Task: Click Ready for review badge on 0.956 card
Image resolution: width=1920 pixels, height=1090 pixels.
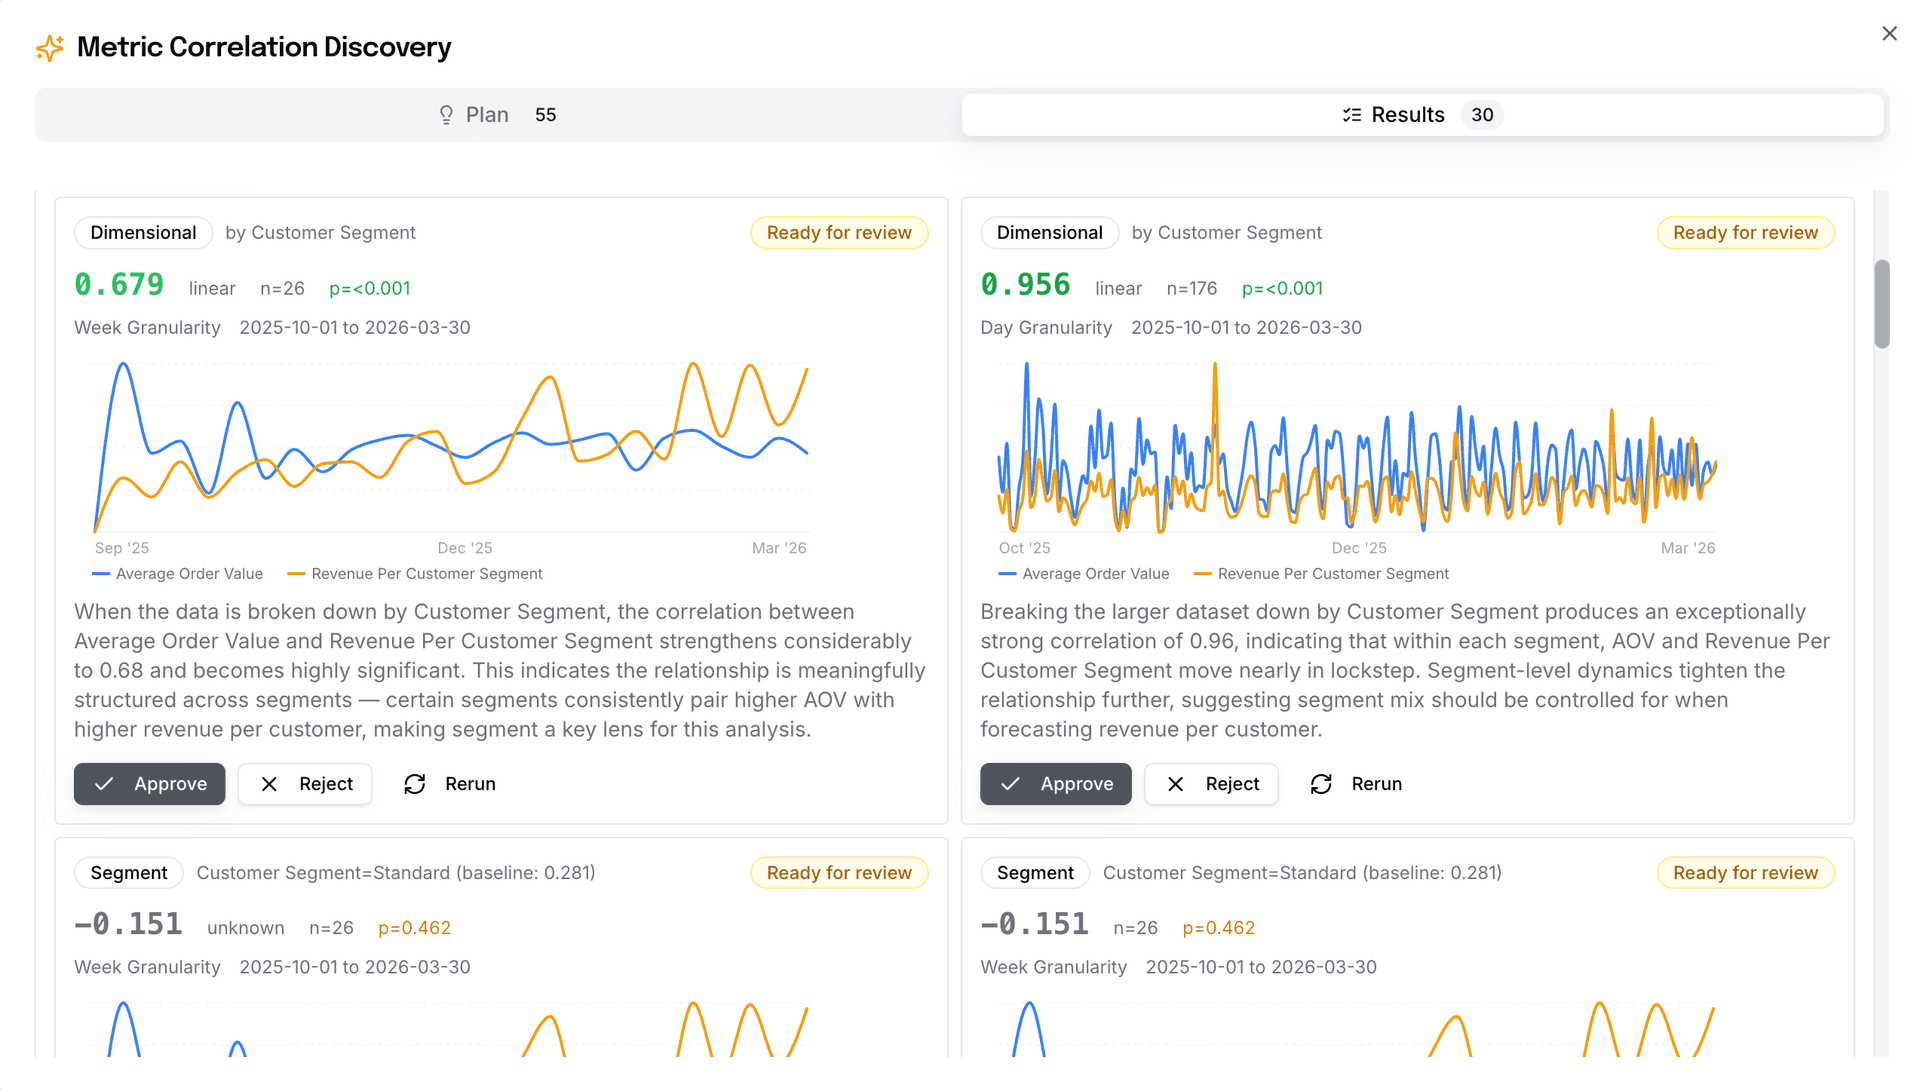Action: click(1745, 233)
